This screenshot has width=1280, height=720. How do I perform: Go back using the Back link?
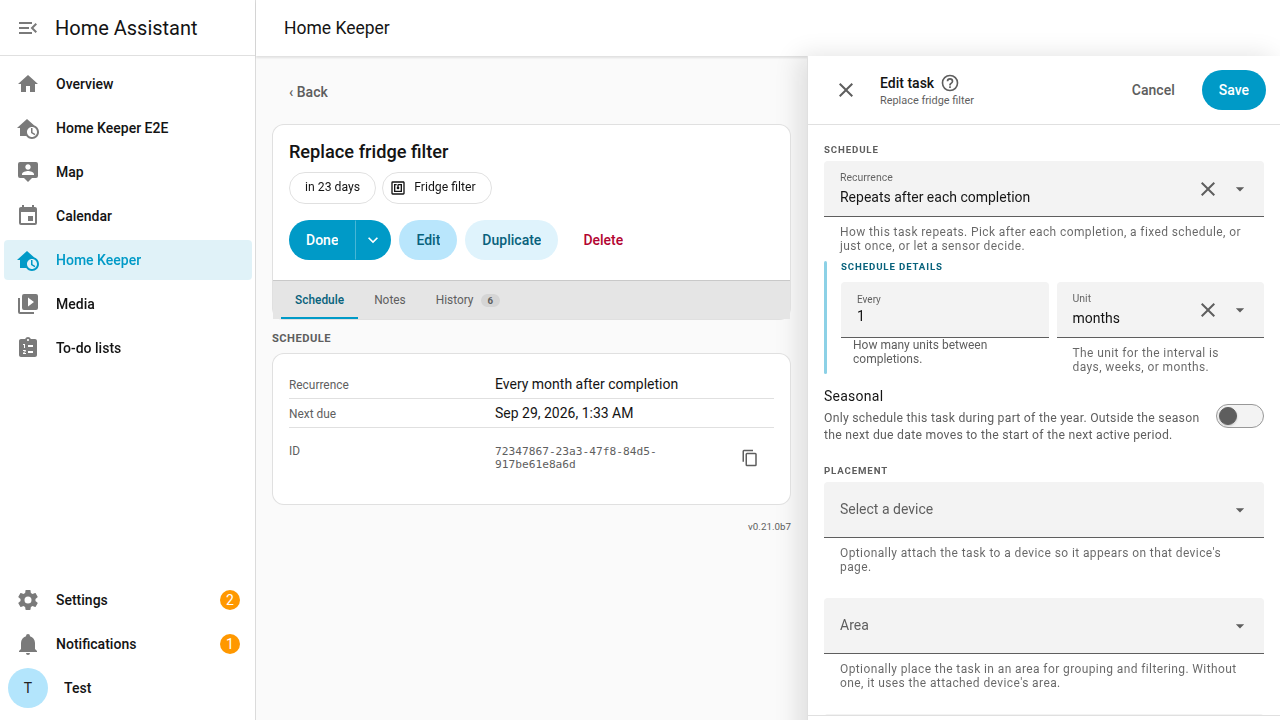(x=308, y=92)
